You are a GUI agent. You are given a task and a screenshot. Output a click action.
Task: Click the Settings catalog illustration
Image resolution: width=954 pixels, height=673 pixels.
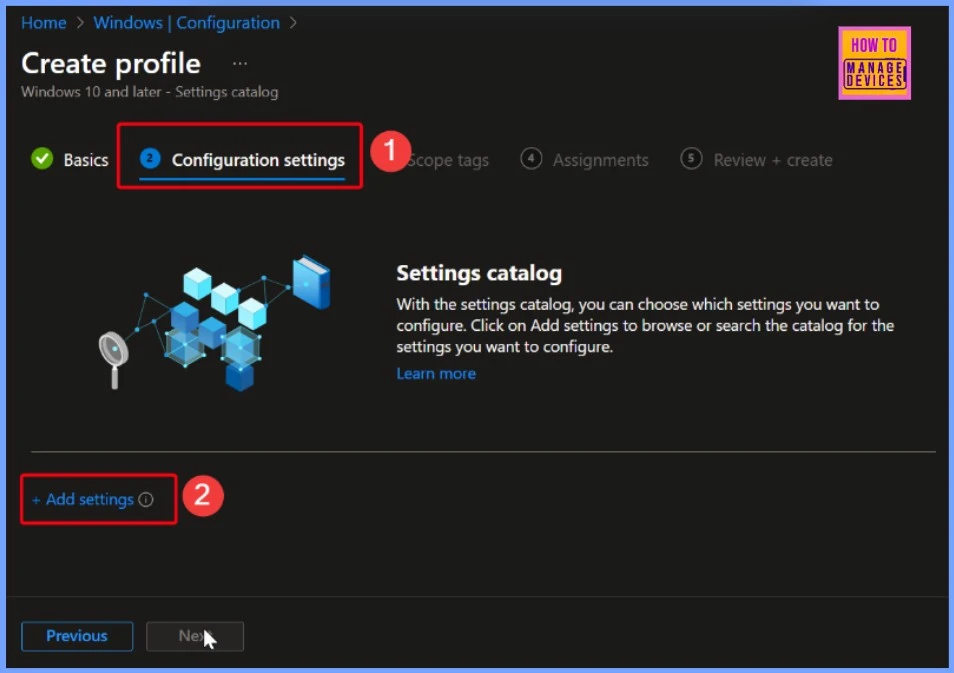click(x=215, y=323)
